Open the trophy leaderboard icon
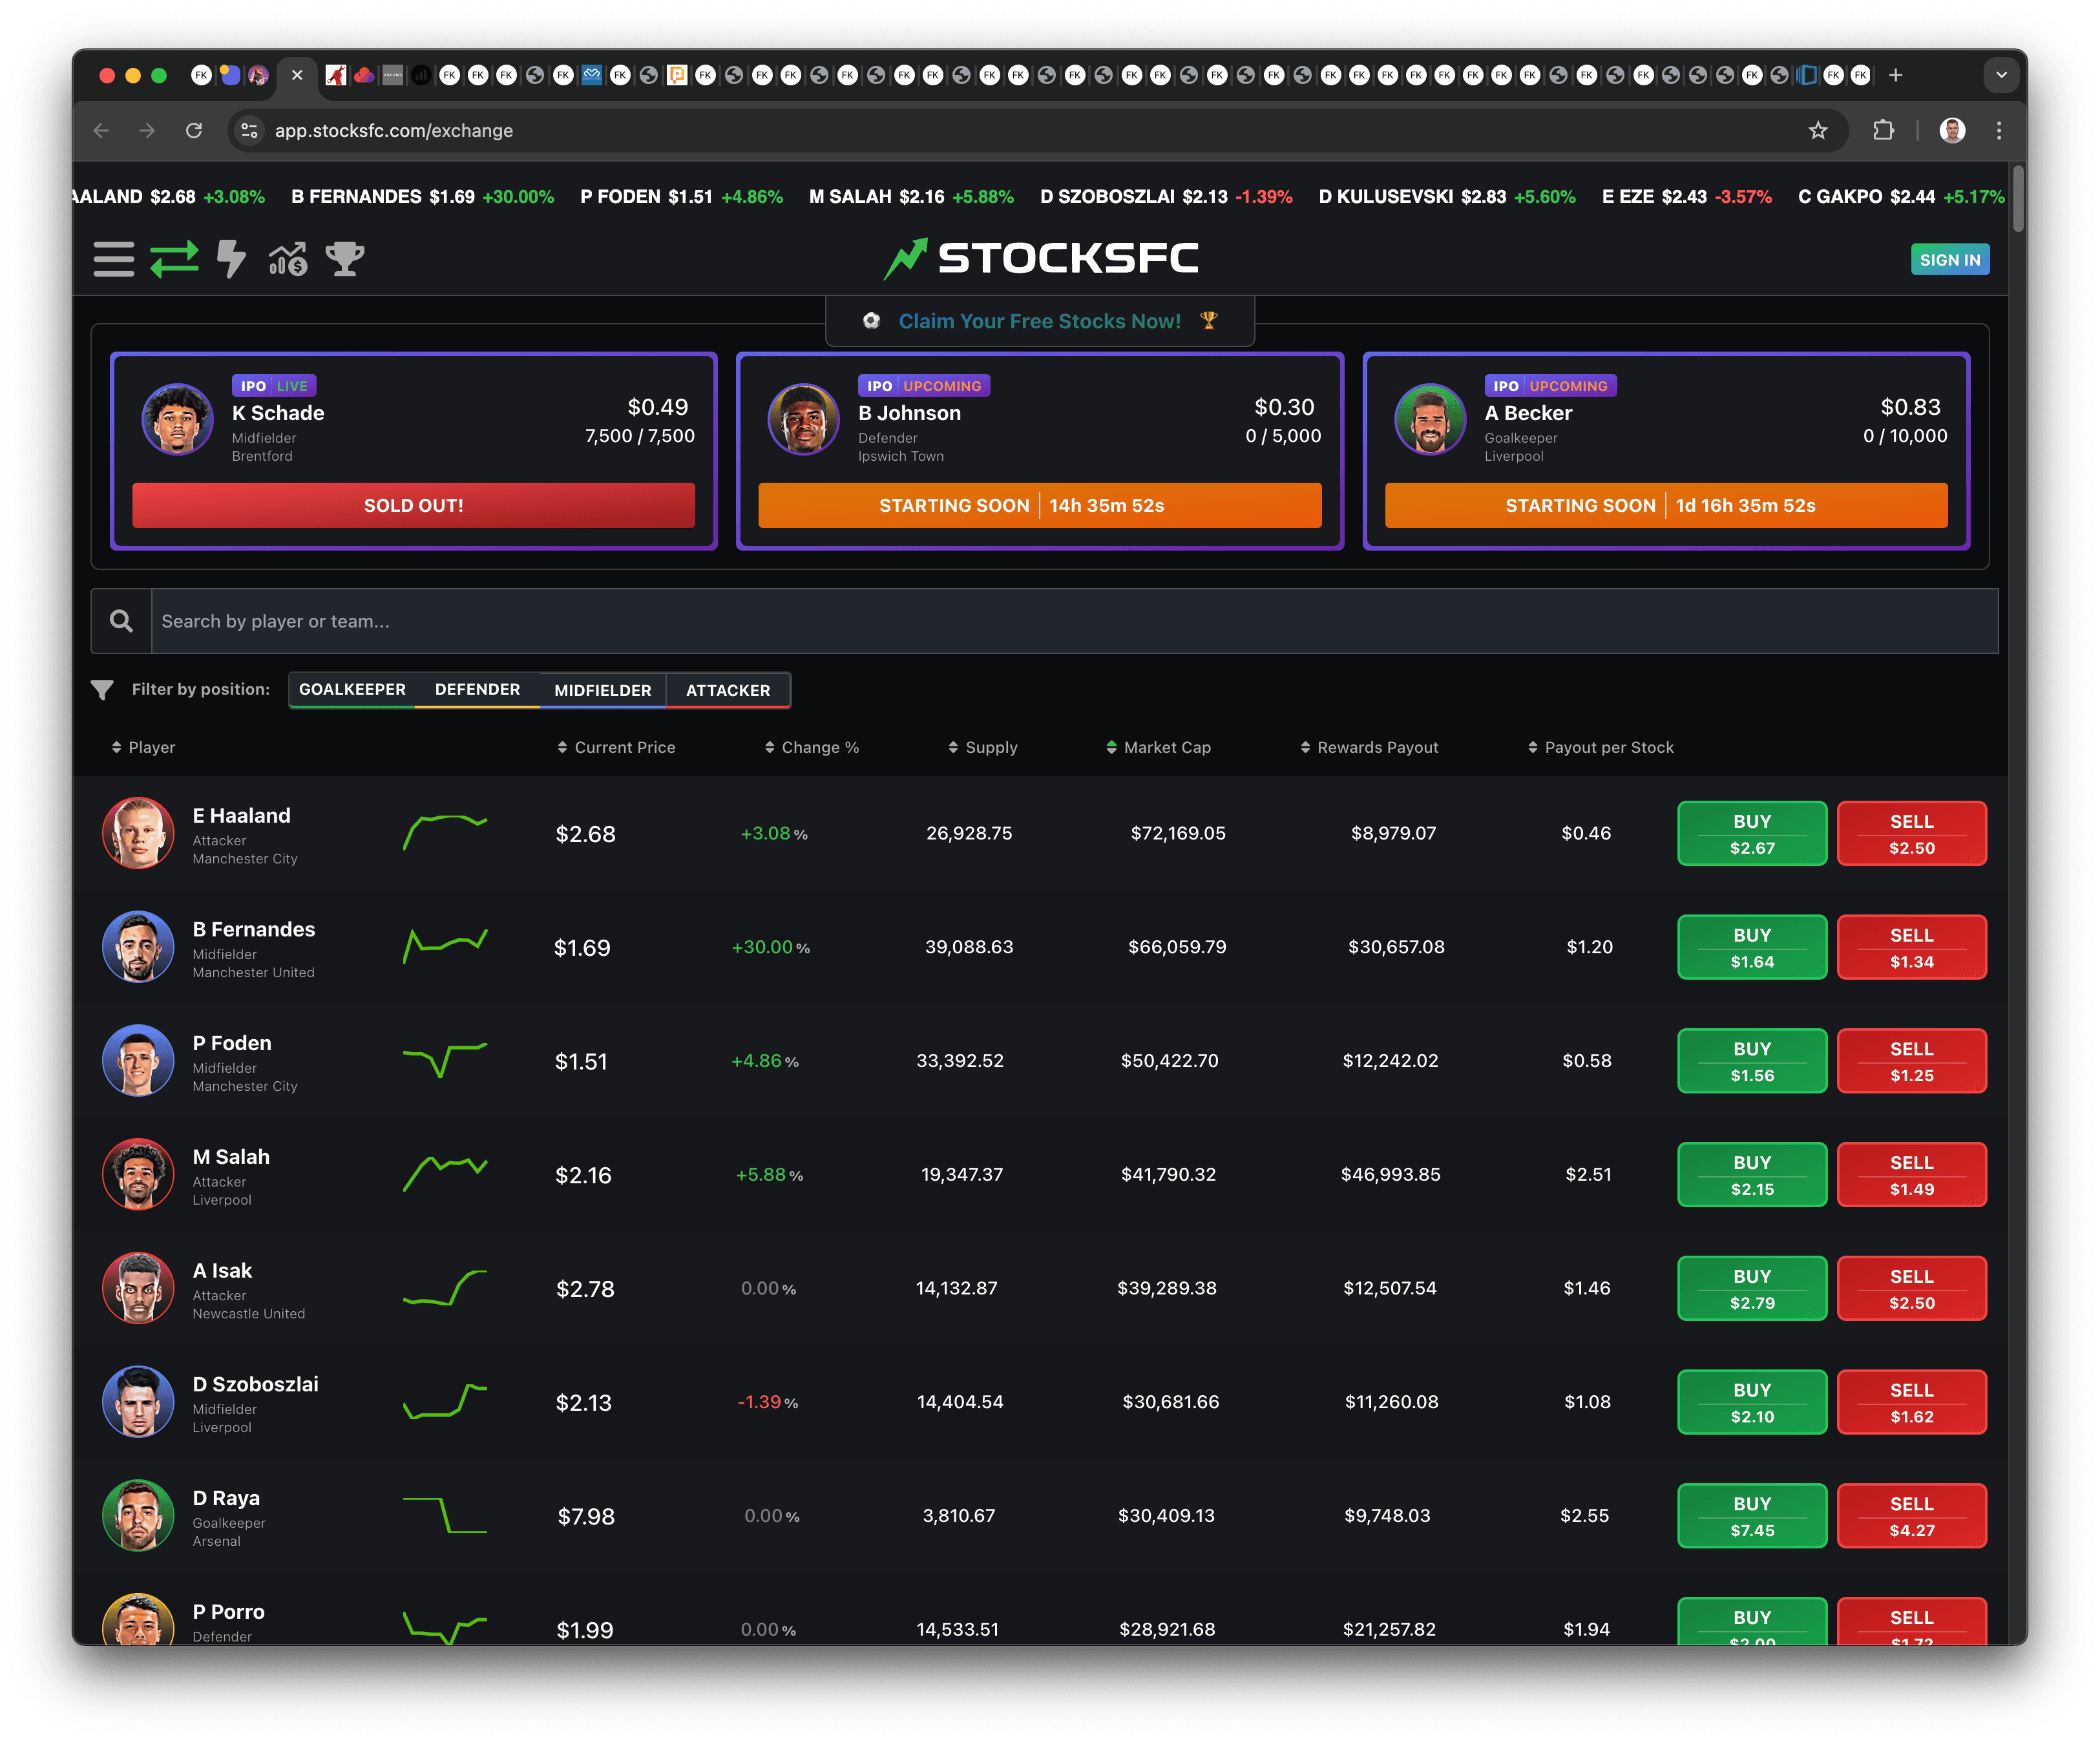The height and width of the screenshot is (1741, 2100). (x=345, y=259)
